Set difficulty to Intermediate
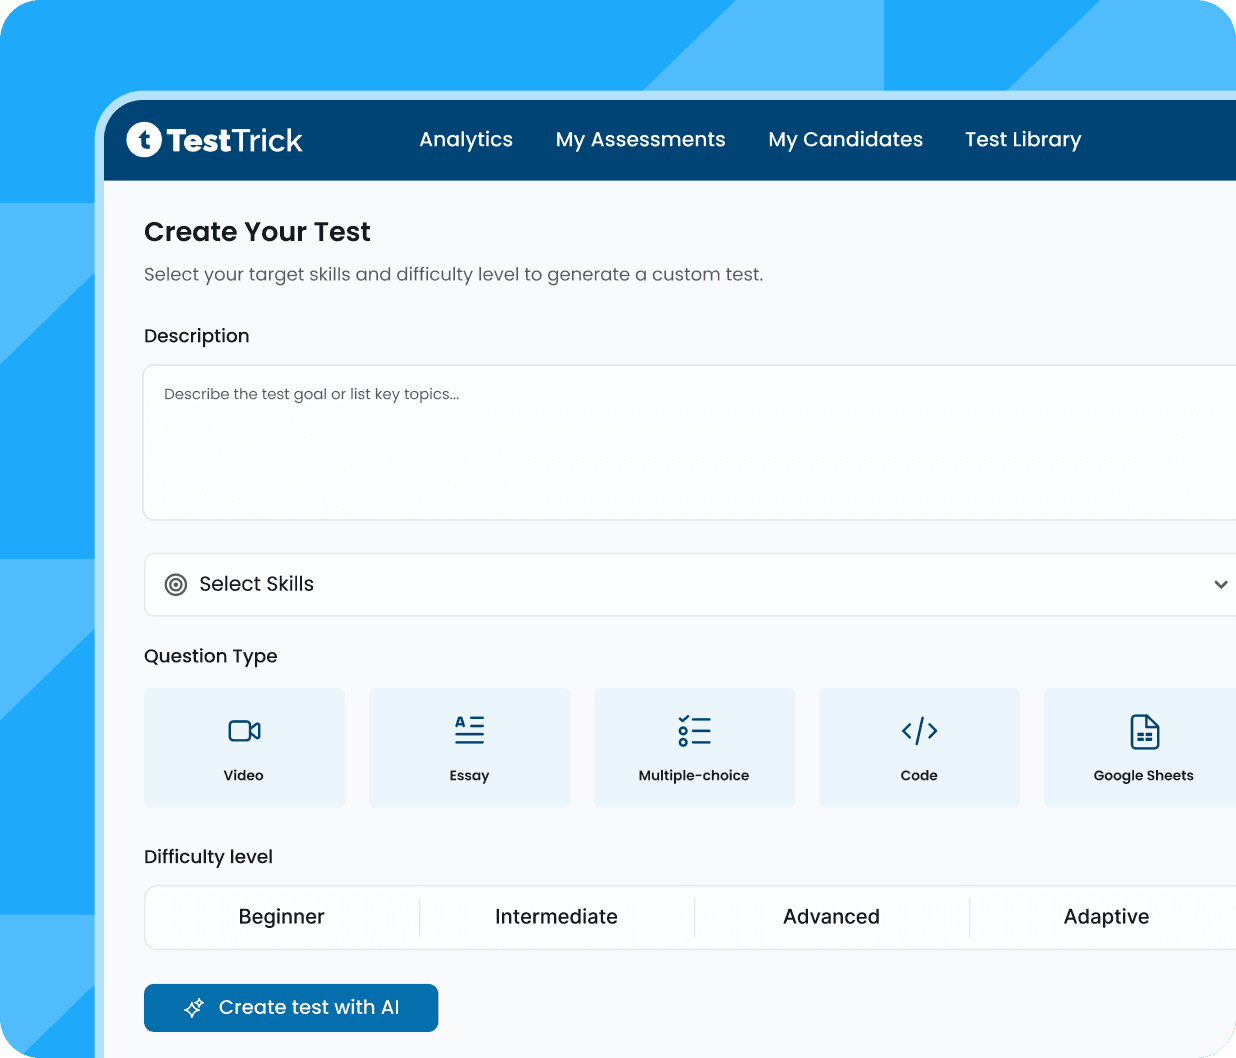 [x=556, y=917]
